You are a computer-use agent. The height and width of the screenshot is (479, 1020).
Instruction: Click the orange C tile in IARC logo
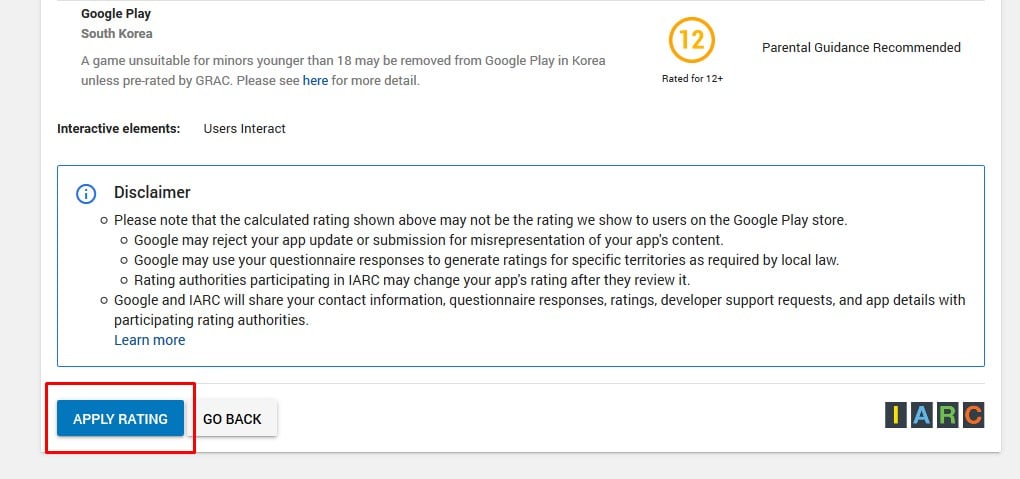pos(971,416)
